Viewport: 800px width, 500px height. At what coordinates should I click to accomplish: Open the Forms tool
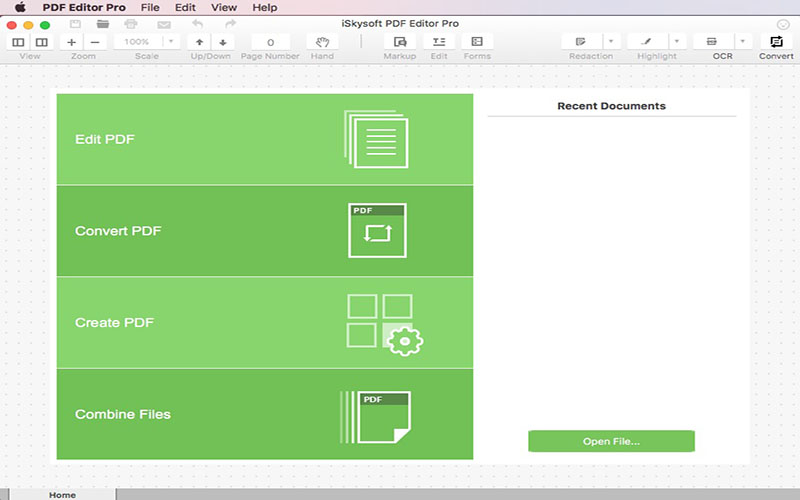[x=477, y=42]
